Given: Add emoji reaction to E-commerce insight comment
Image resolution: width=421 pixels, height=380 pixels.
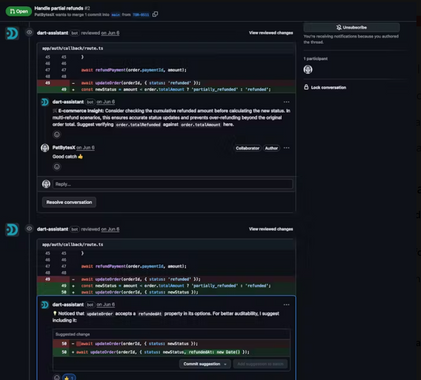Looking at the screenshot, I should 57,134.
